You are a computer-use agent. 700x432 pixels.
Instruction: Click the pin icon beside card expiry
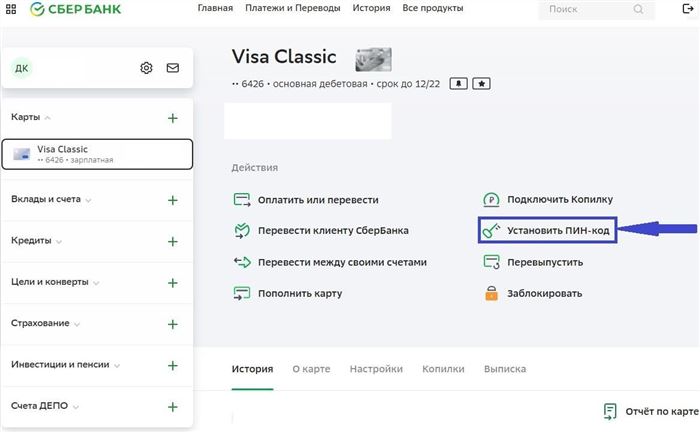pyautogui.click(x=458, y=83)
